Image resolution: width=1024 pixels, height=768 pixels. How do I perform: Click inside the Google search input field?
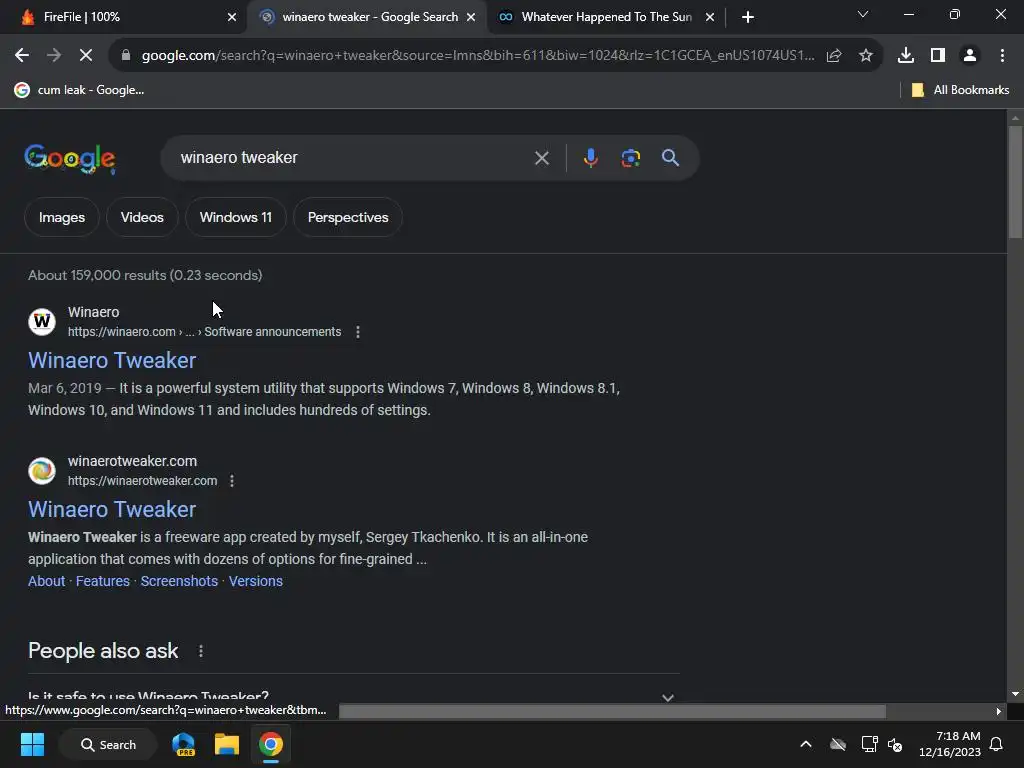[x=353, y=158]
